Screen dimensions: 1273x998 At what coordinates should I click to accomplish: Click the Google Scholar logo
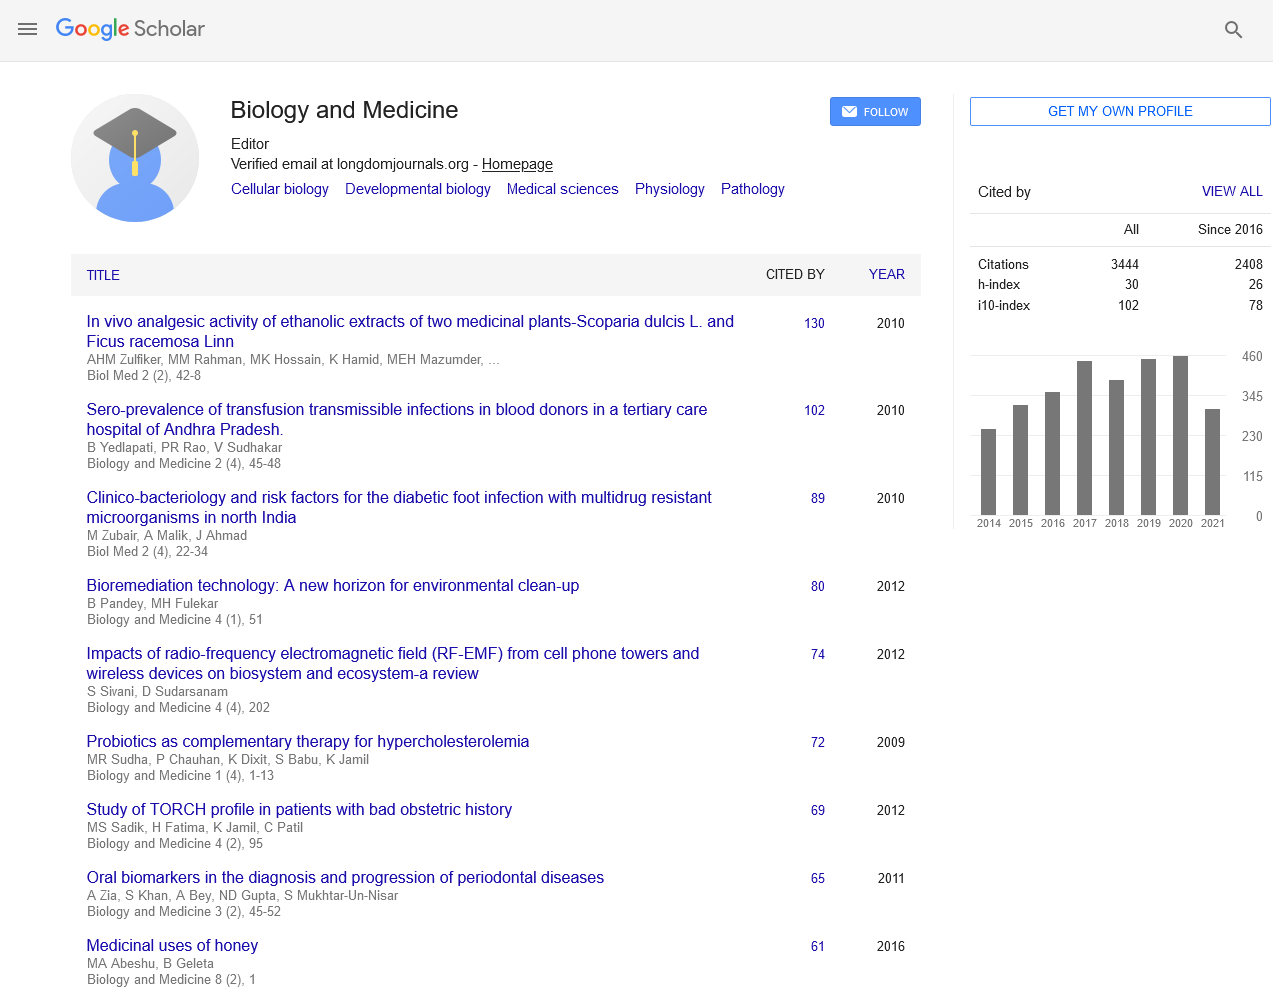point(130,29)
